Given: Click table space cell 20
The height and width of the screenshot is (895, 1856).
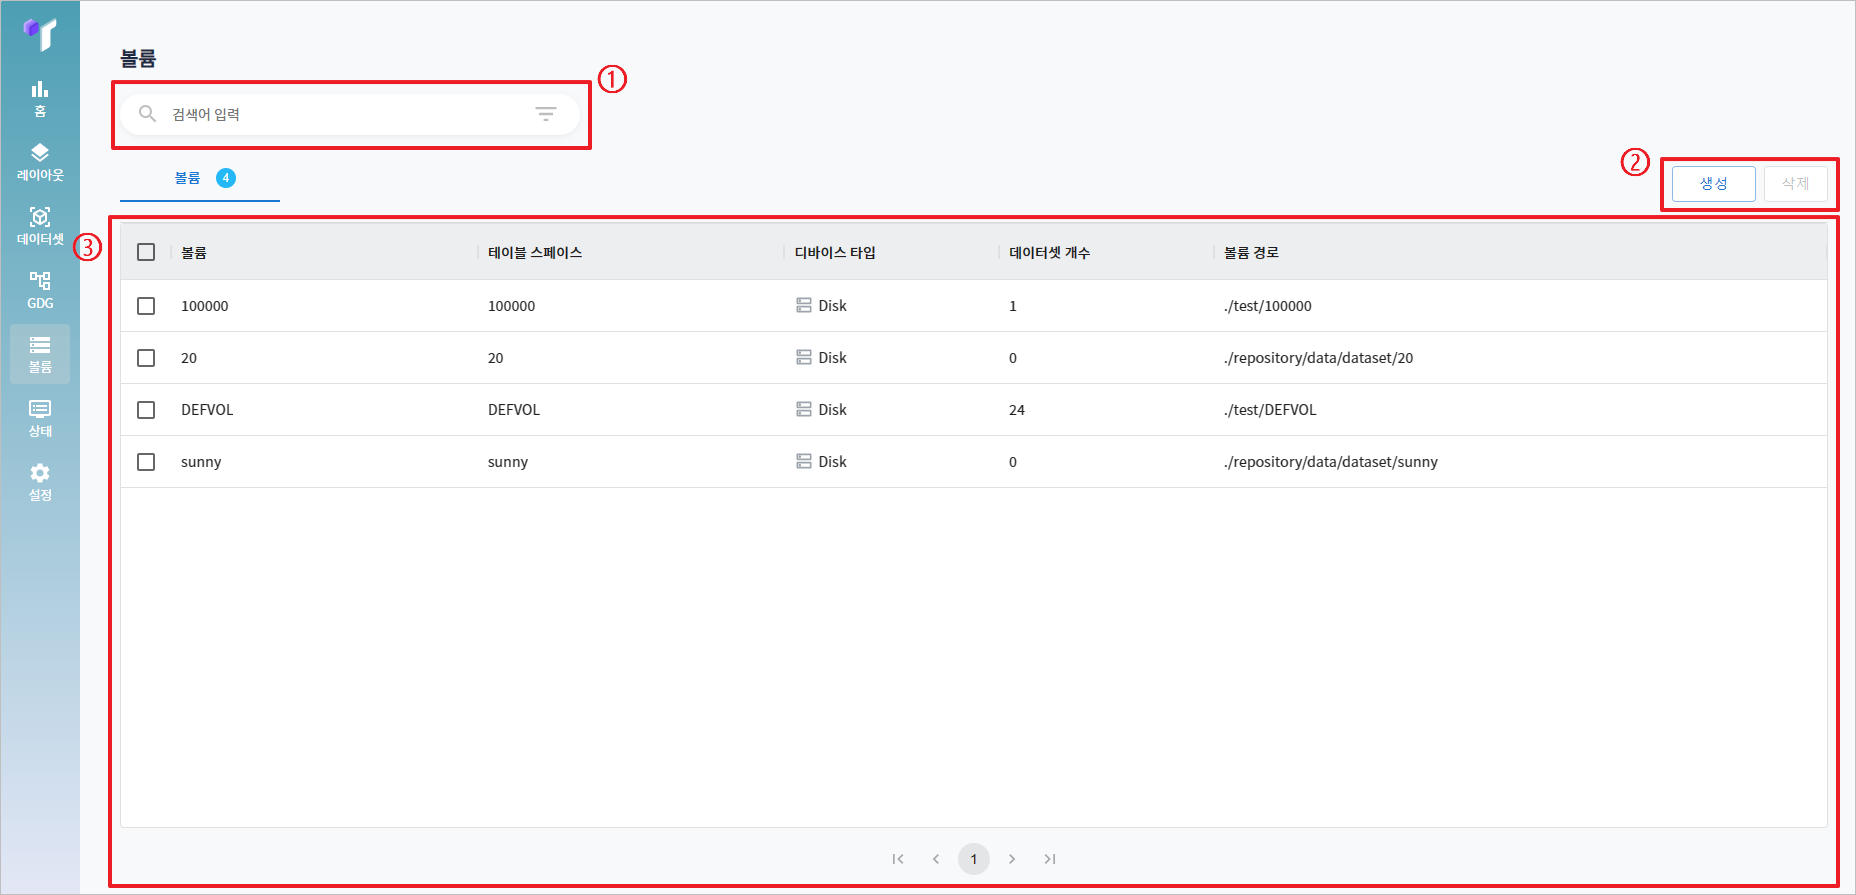Looking at the screenshot, I should (x=496, y=358).
